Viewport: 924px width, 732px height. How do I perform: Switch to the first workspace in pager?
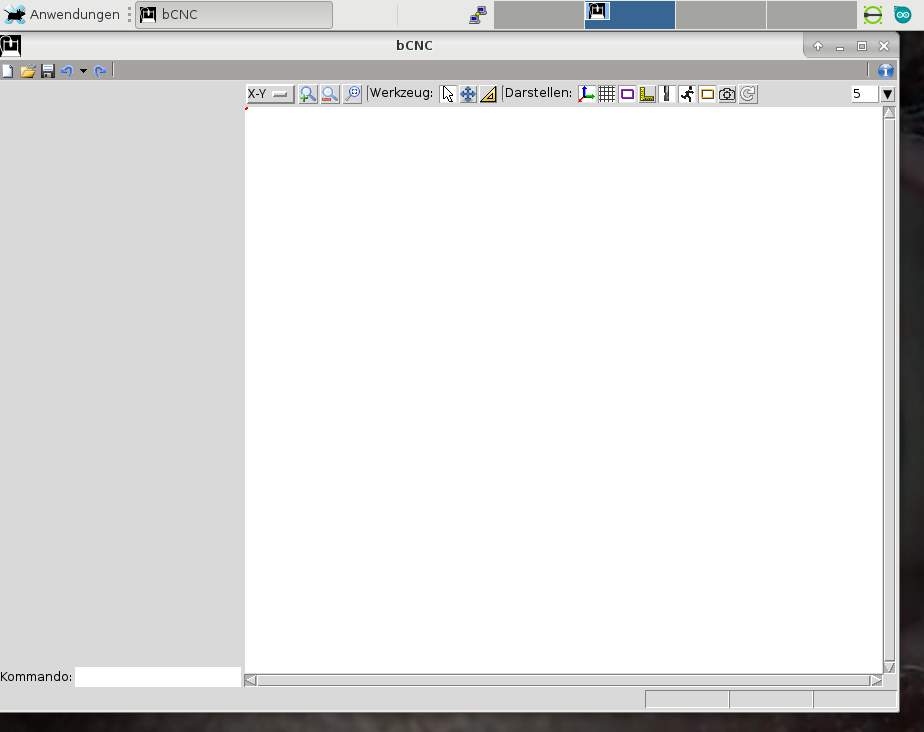click(x=539, y=15)
